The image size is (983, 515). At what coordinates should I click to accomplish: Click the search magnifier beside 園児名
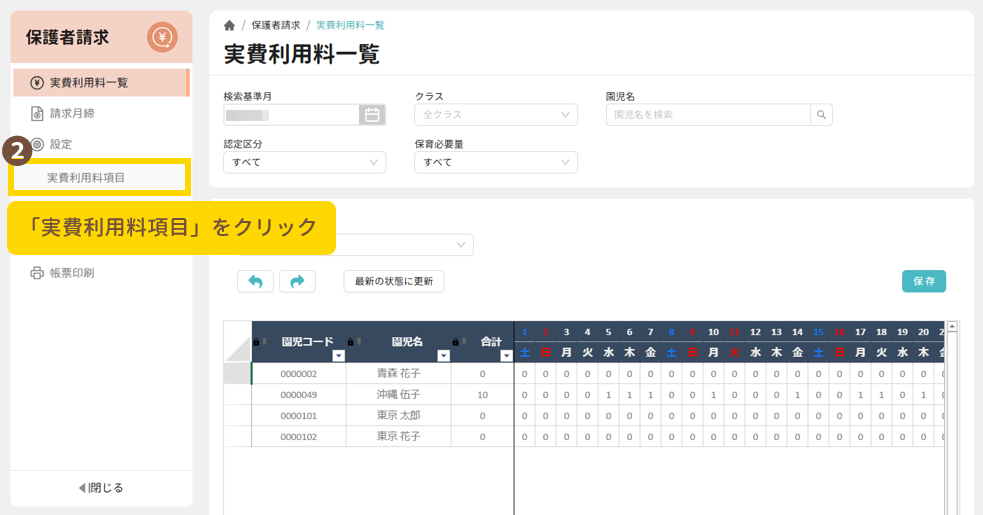tap(821, 115)
